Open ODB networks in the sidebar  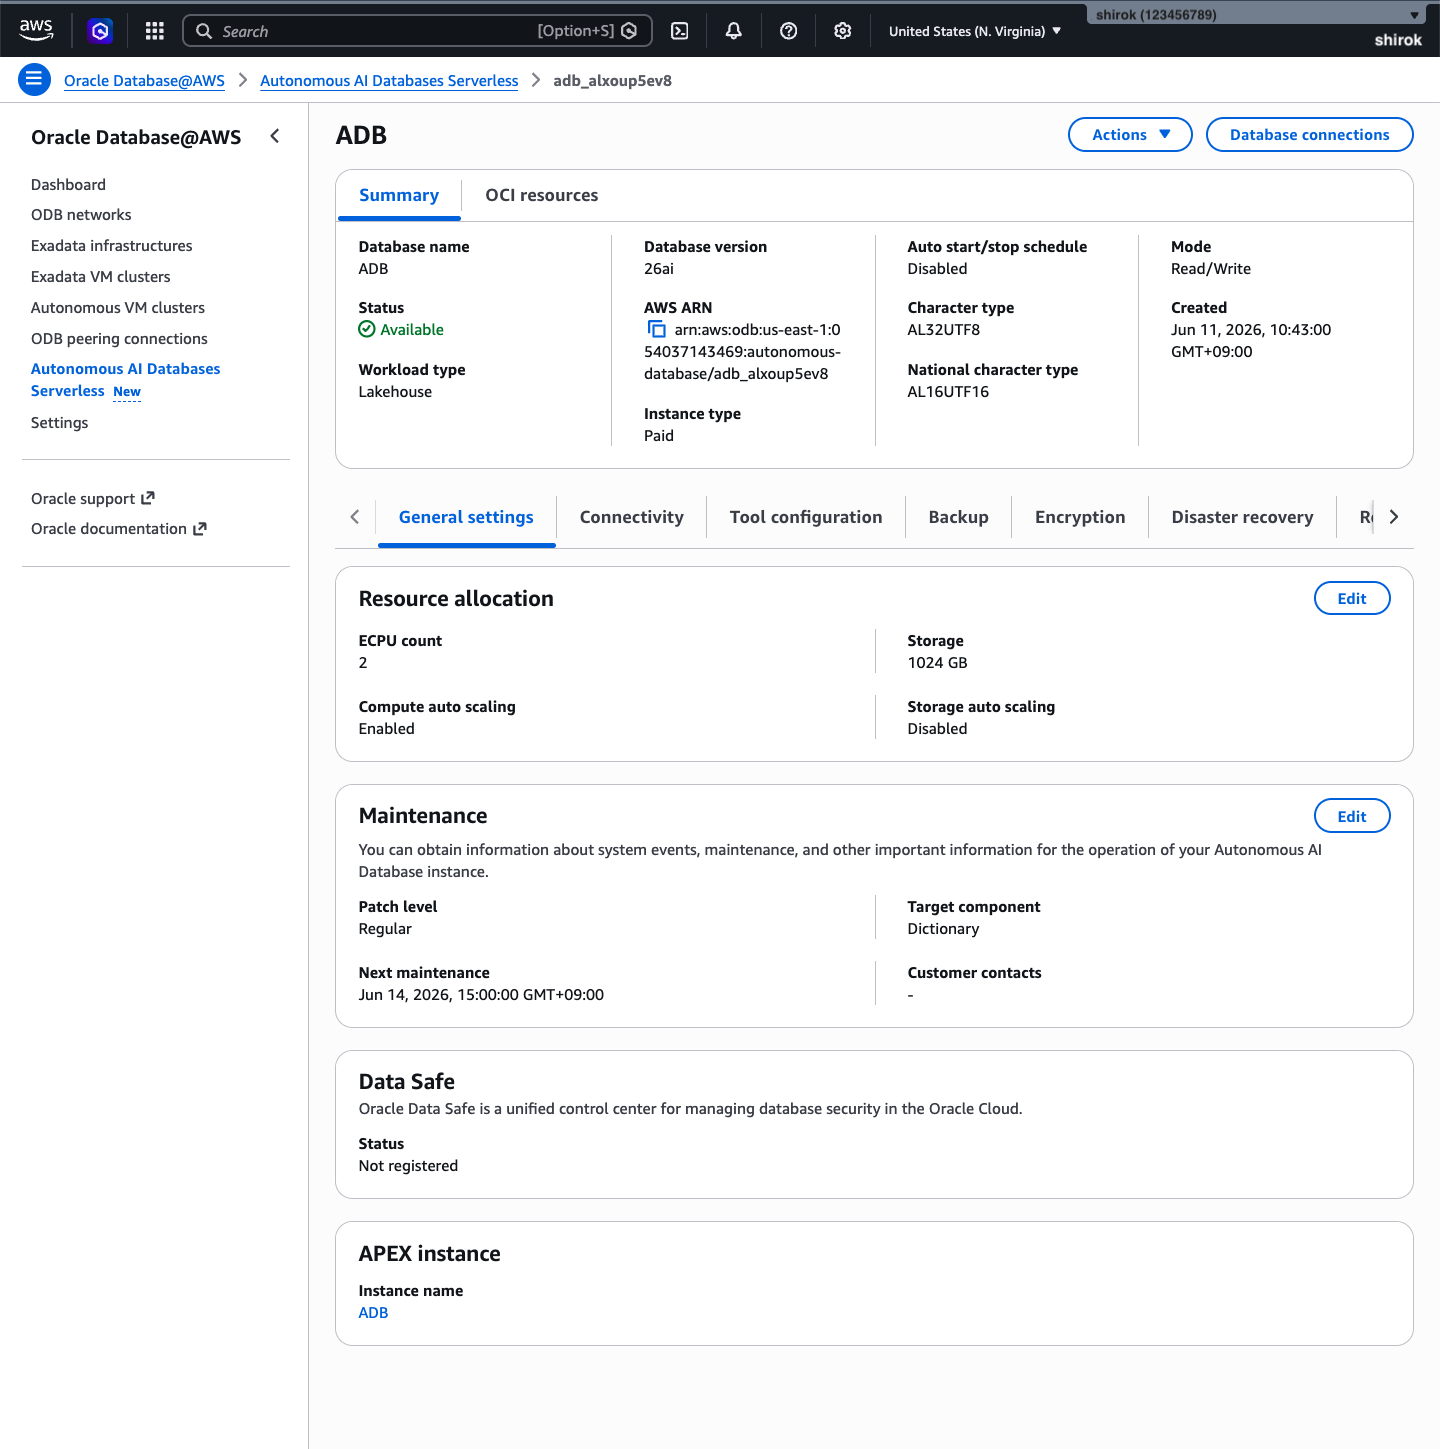pyautogui.click(x=81, y=215)
